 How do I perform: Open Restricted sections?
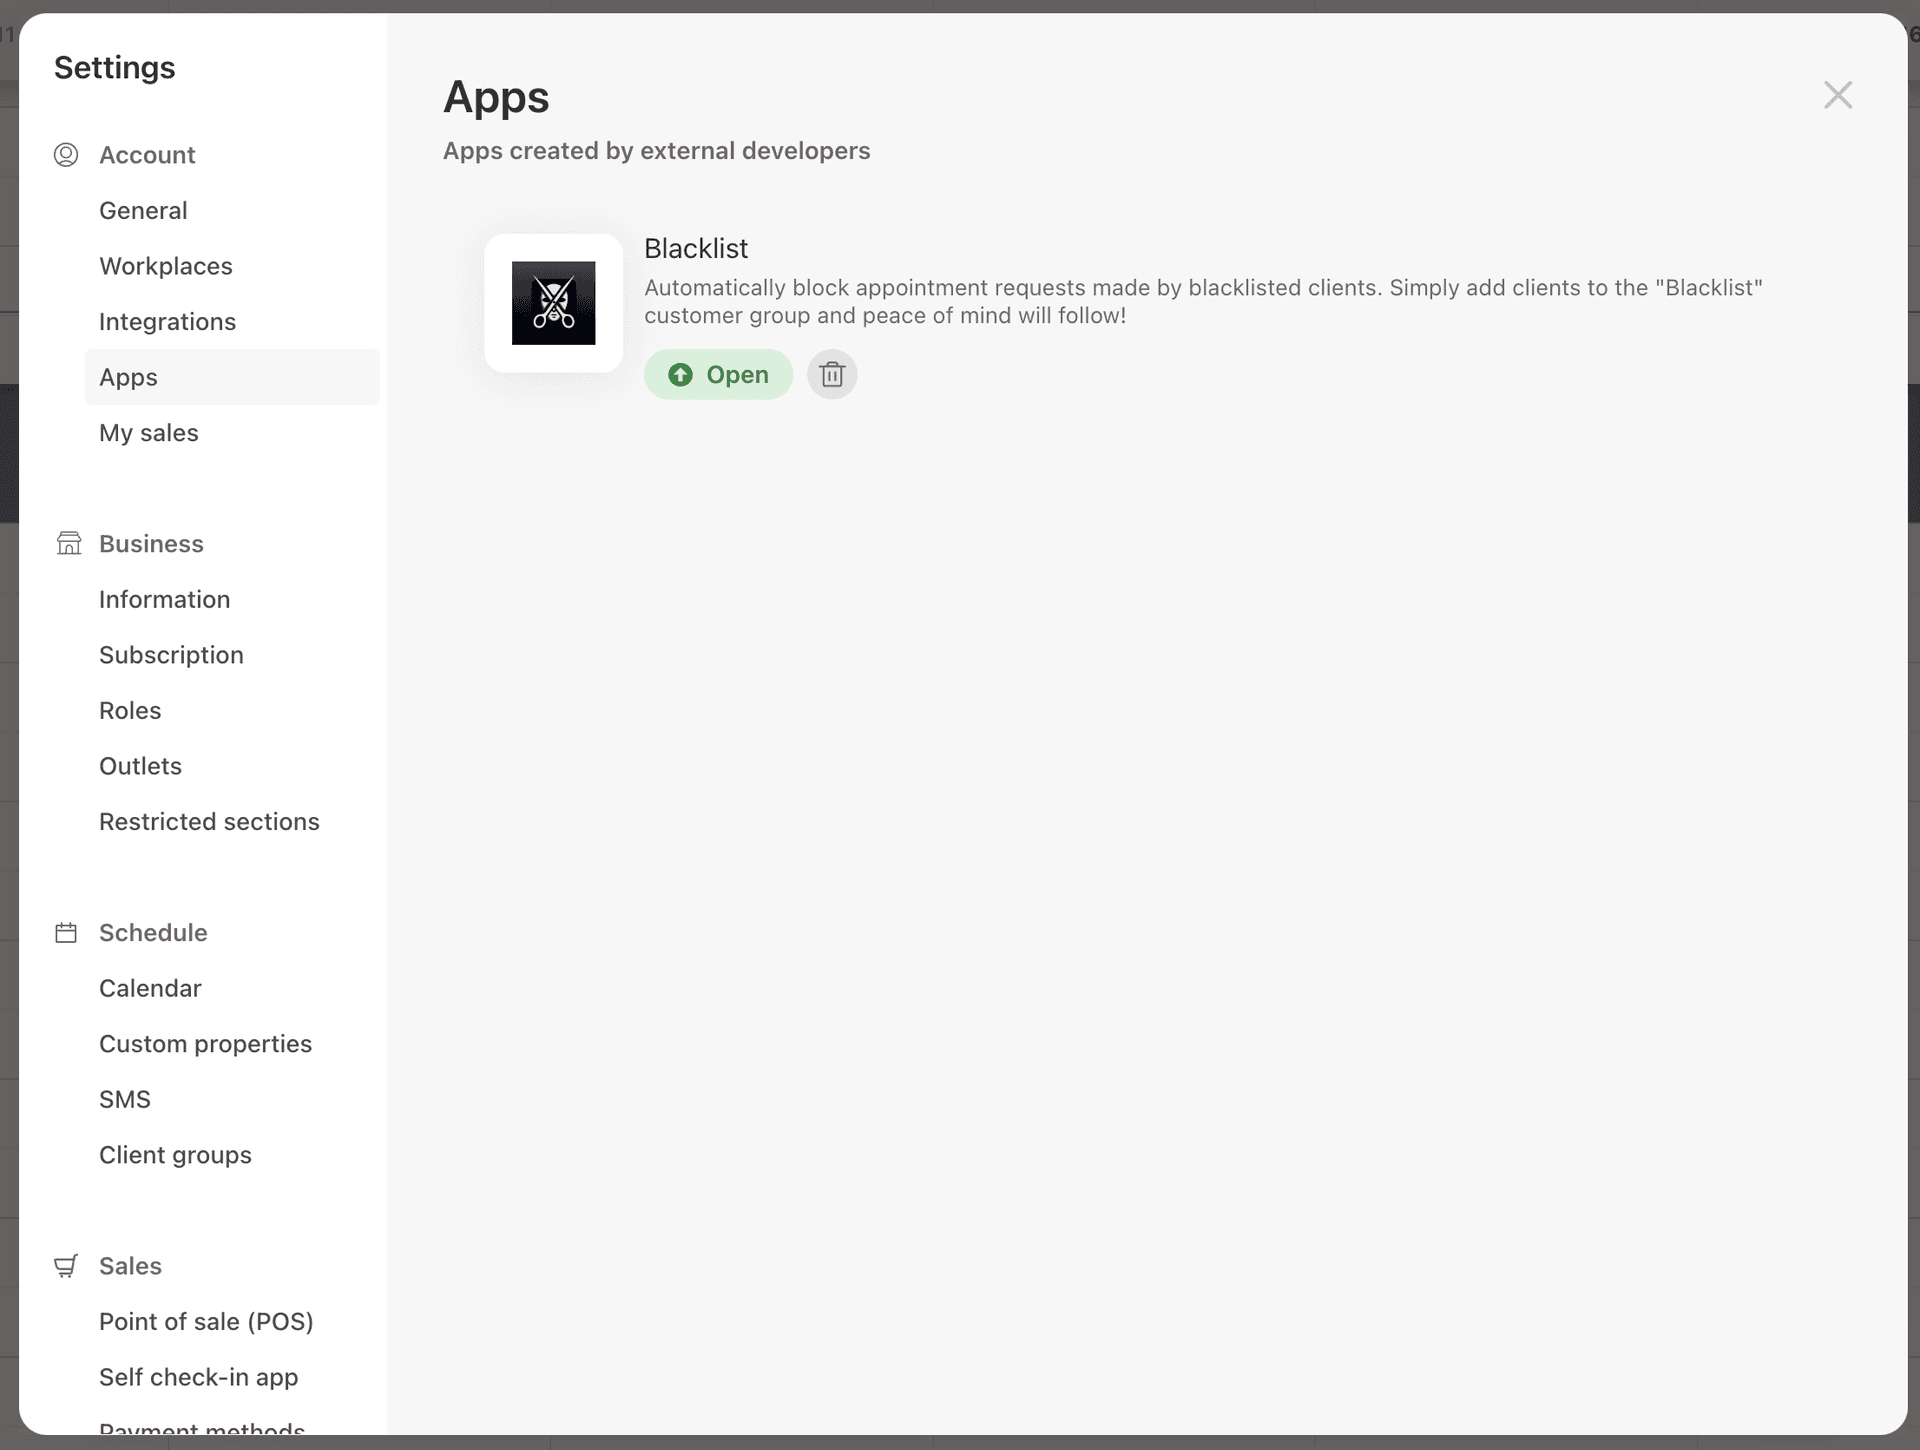click(208, 821)
